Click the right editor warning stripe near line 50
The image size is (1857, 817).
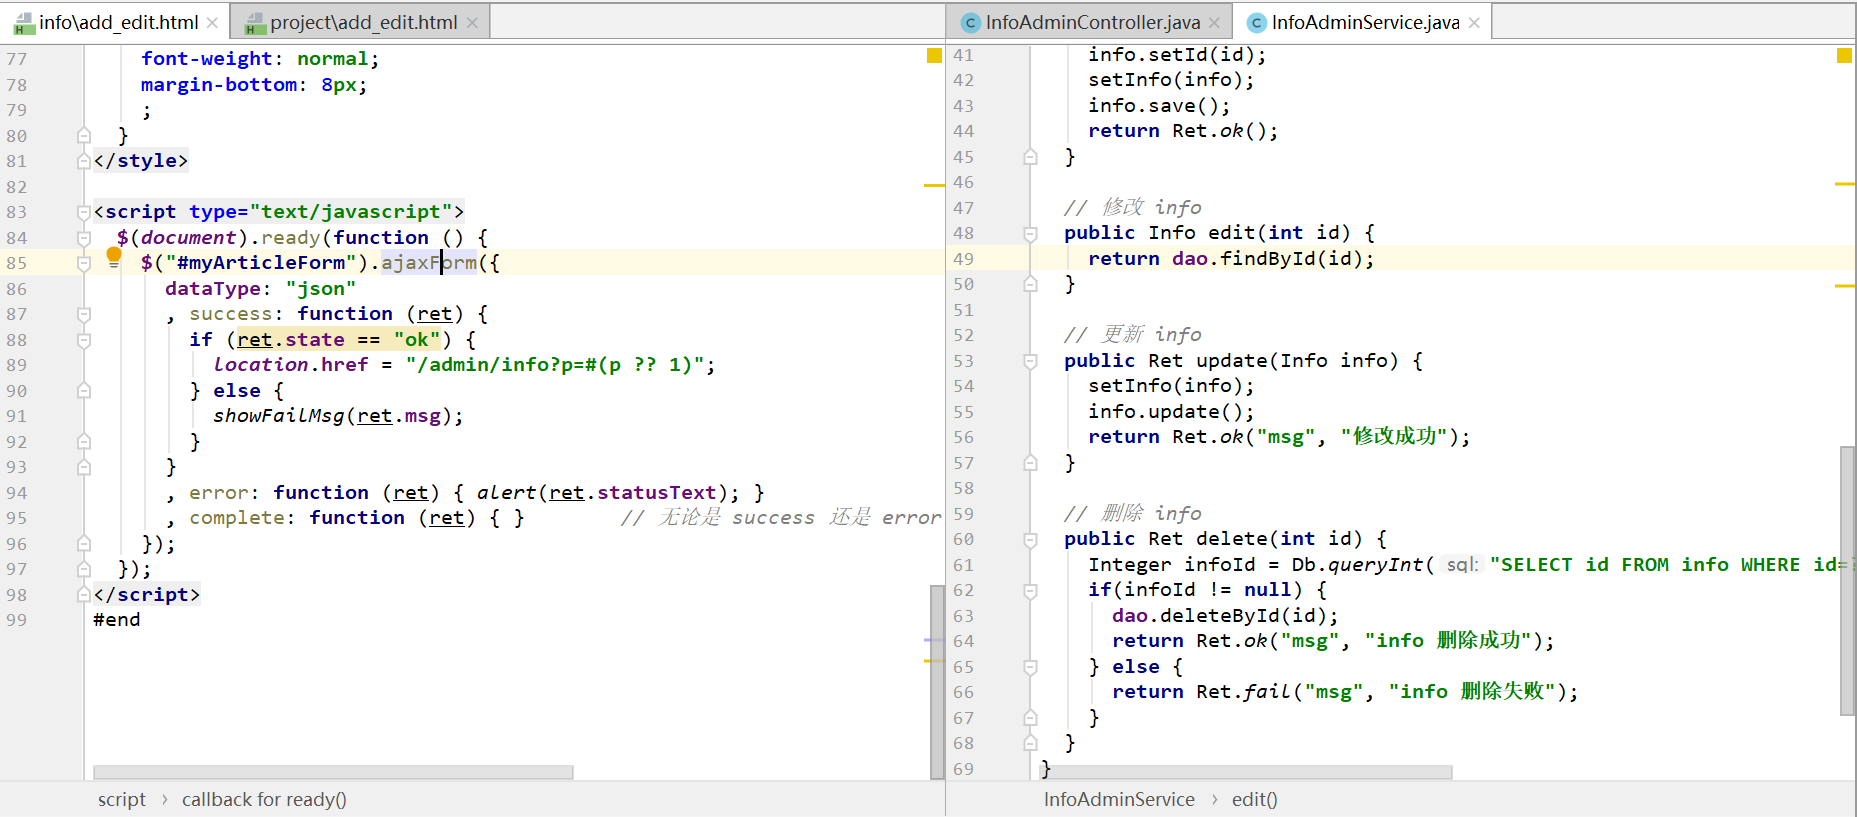click(1845, 286)
